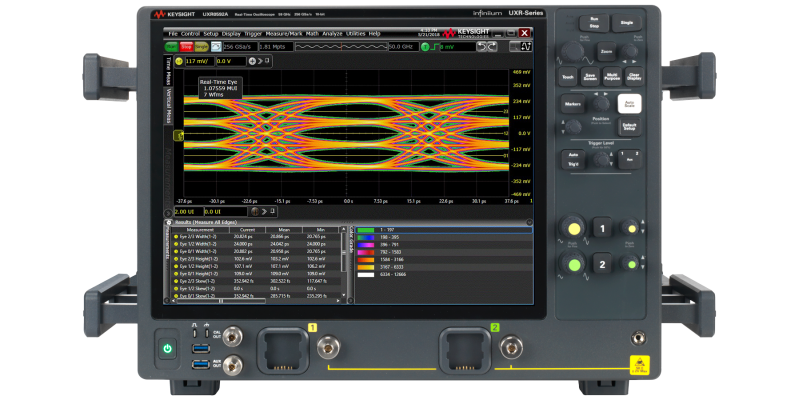Push the front-panel Default Setup key

click(x=629, y=127)
